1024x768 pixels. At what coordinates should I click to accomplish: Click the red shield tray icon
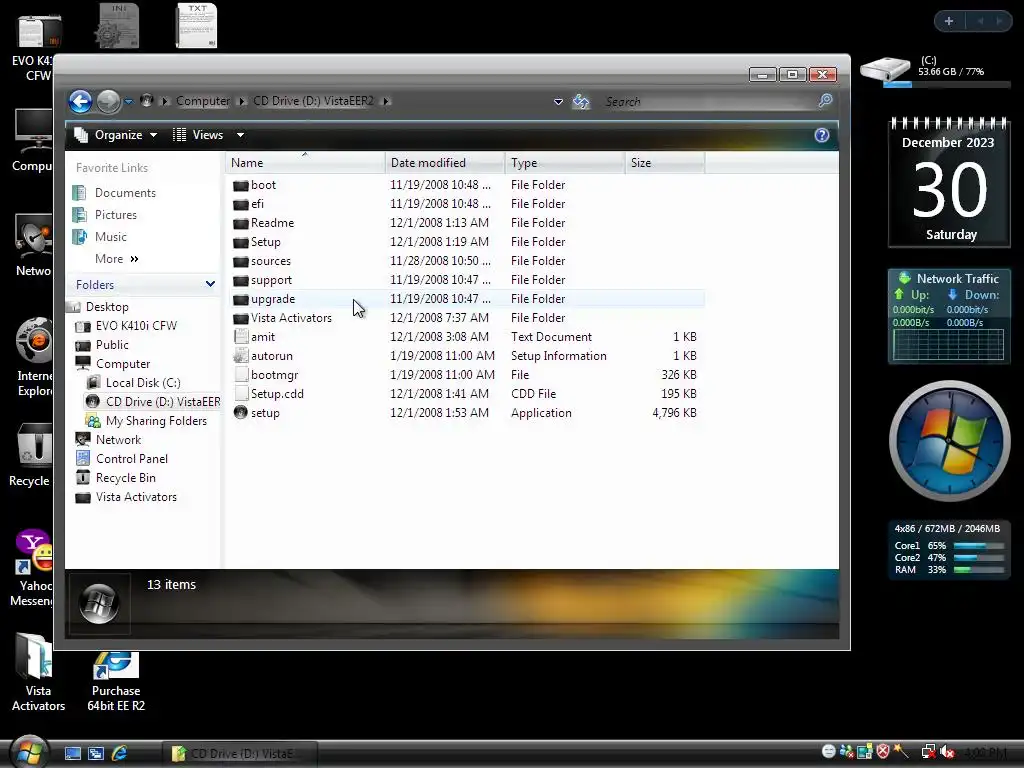883,752
